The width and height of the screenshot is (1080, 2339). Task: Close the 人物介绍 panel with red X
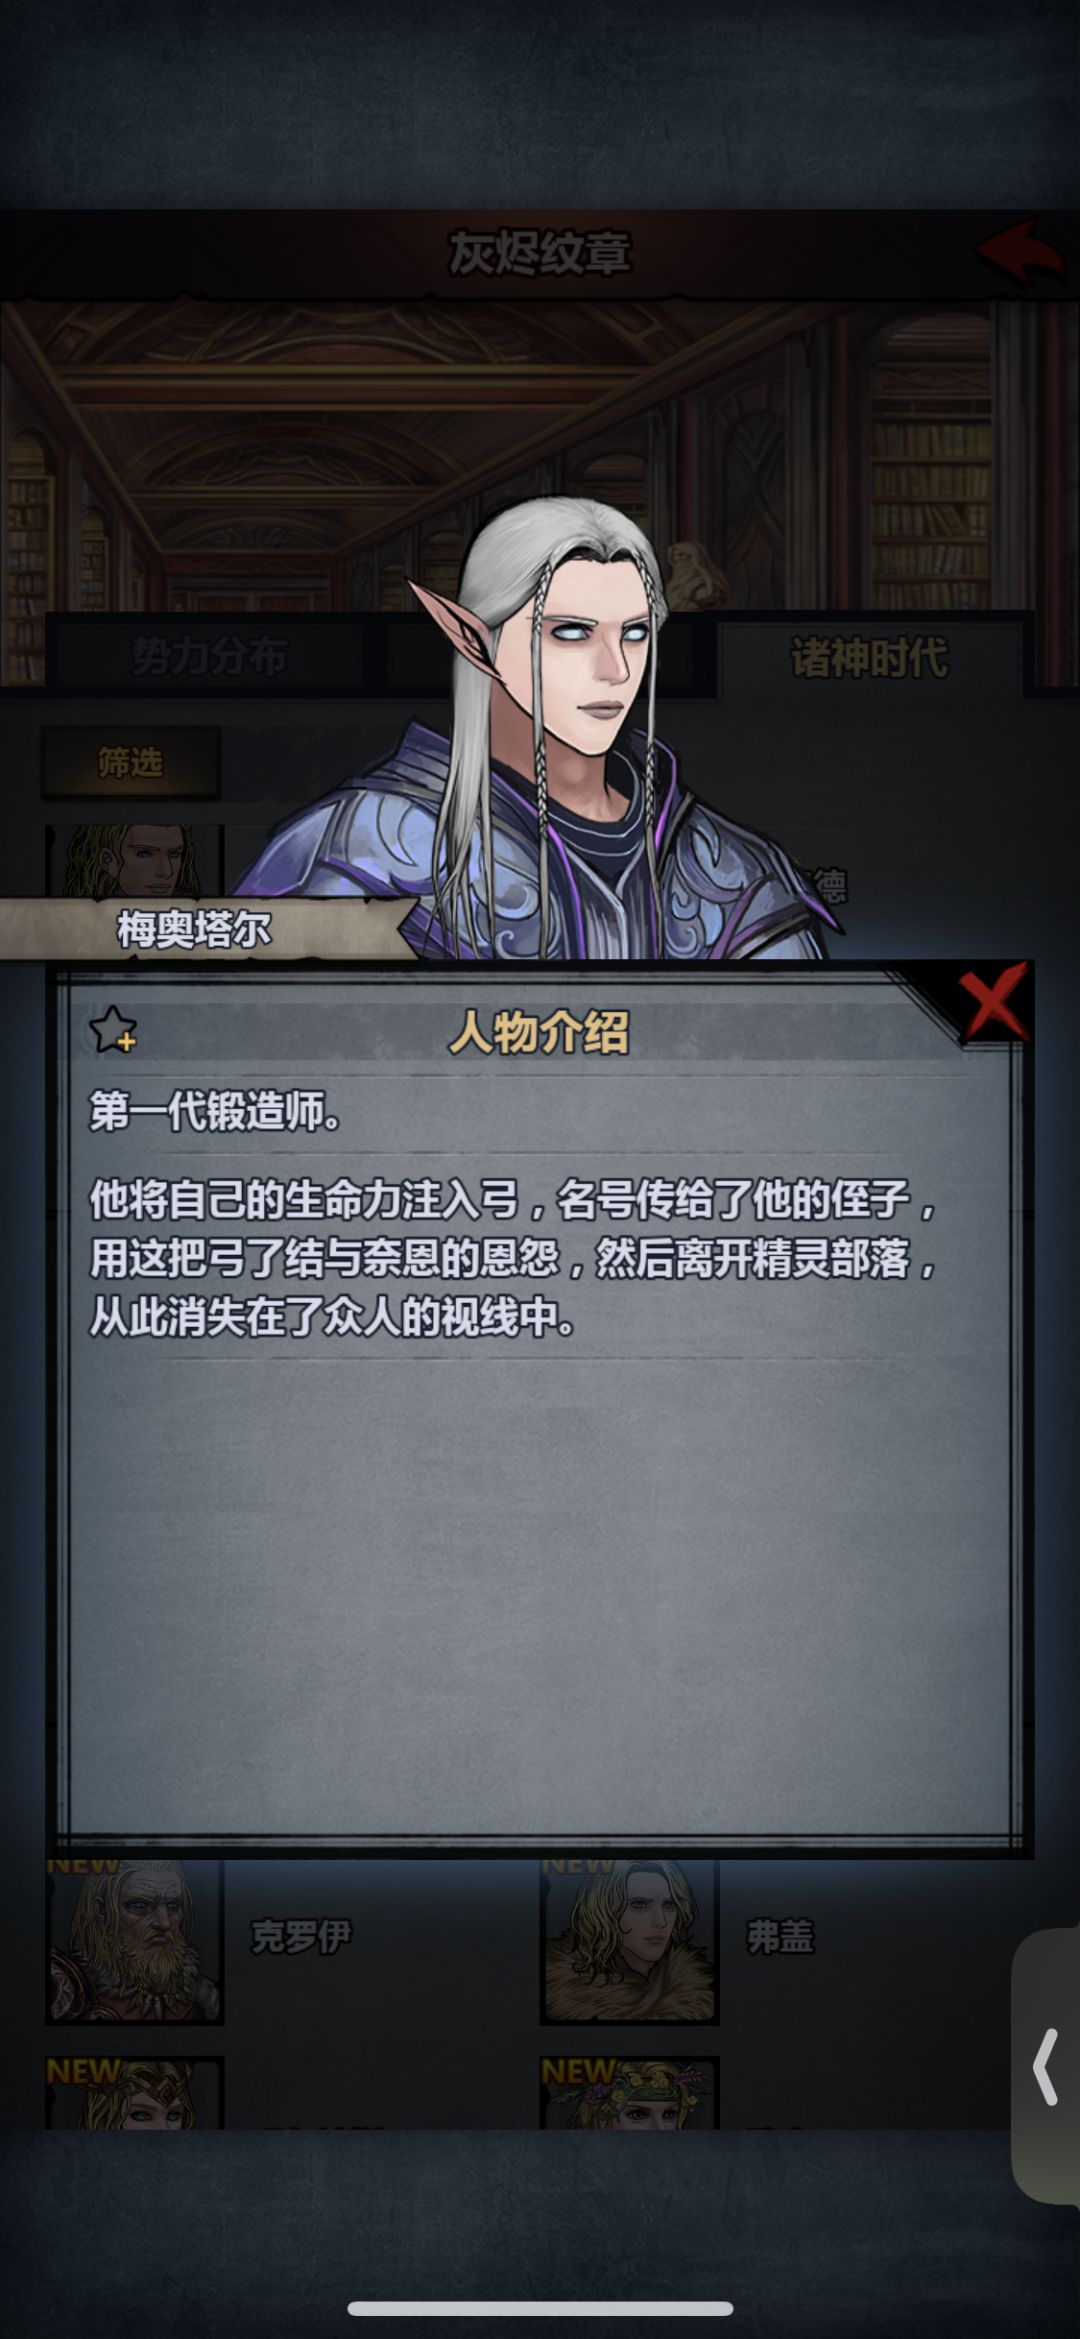pyautogui.click(x=993, y=1001)
